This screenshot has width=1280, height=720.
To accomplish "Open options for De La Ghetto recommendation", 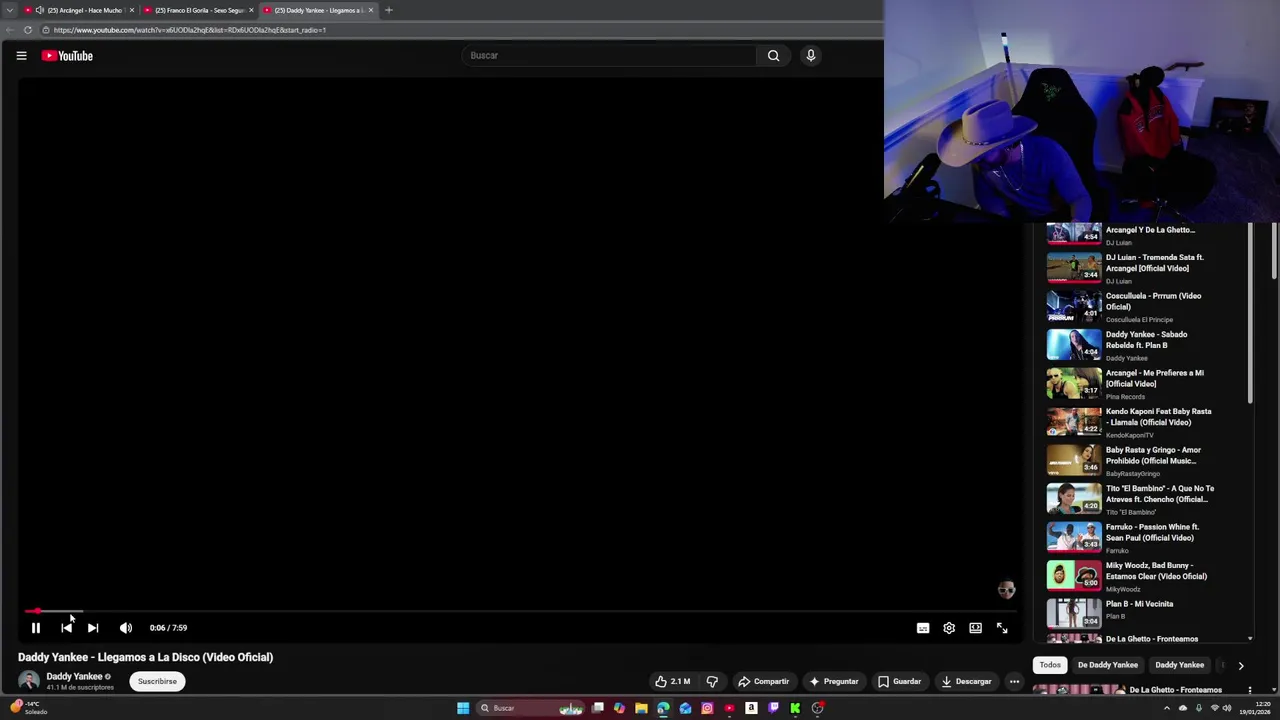I will click(x=1250, y=690).
